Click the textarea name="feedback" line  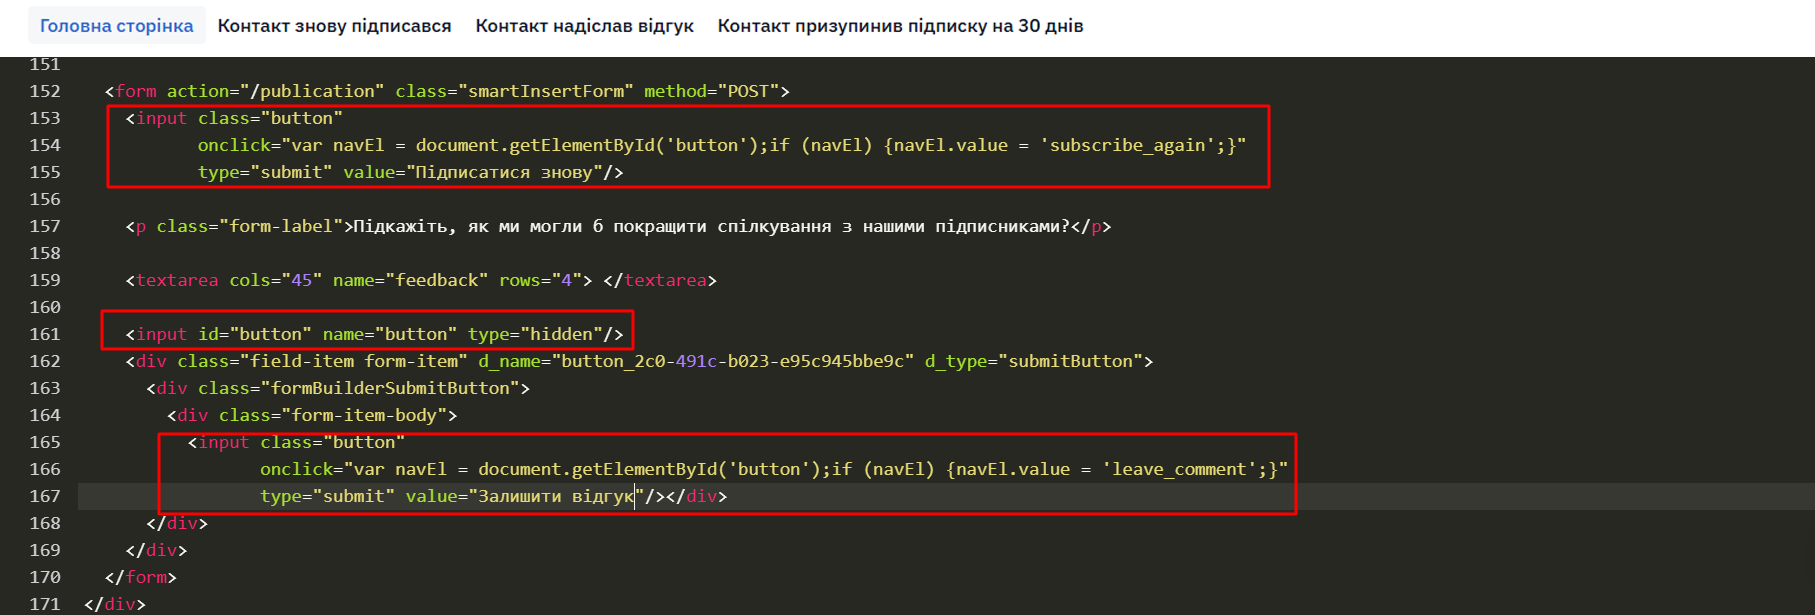click(421, 280)
